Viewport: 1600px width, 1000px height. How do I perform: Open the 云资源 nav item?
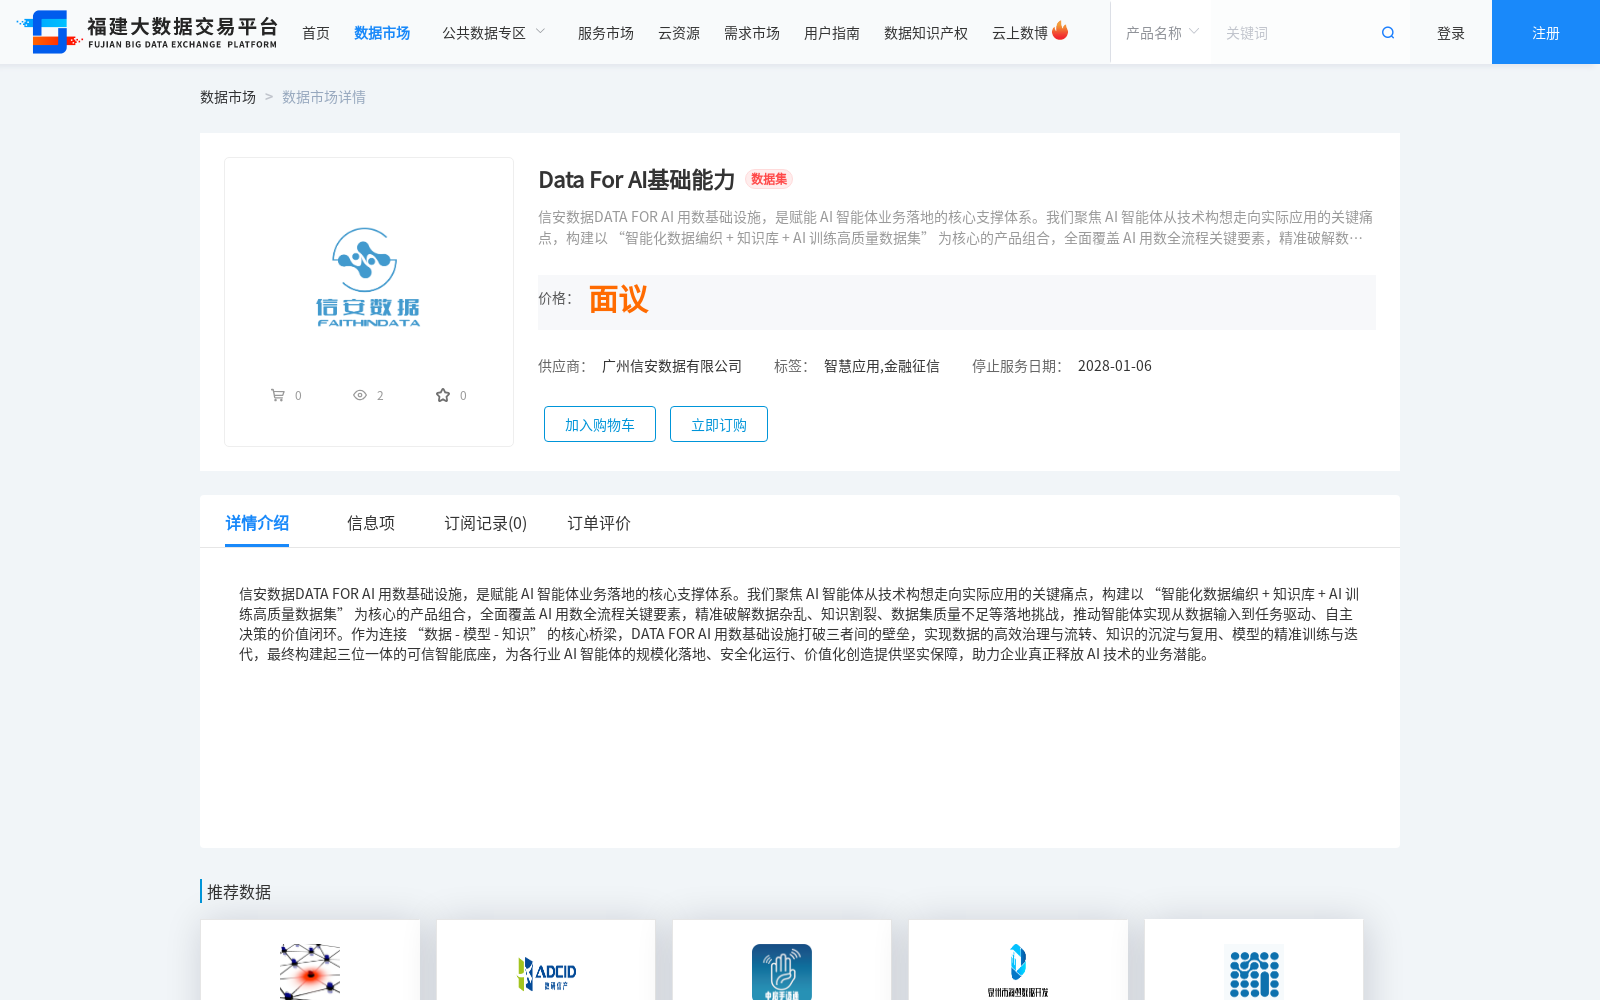pos(679,33)
